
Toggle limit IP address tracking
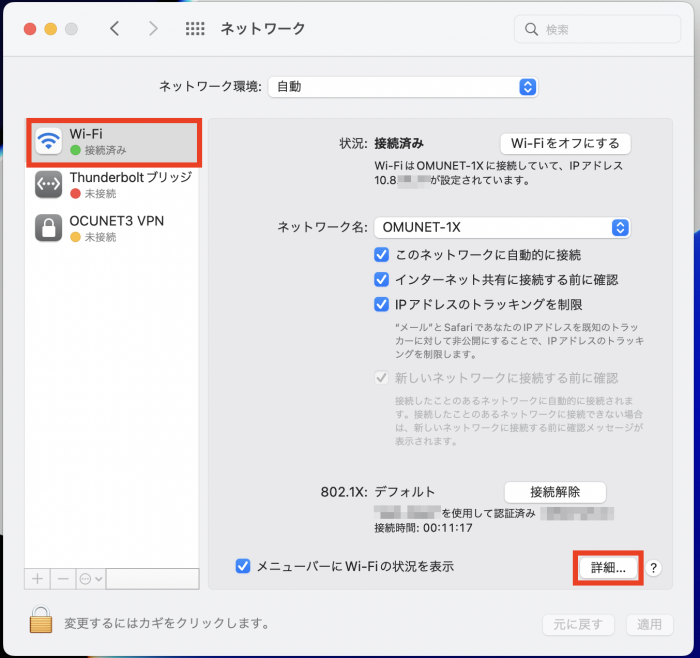381,304
